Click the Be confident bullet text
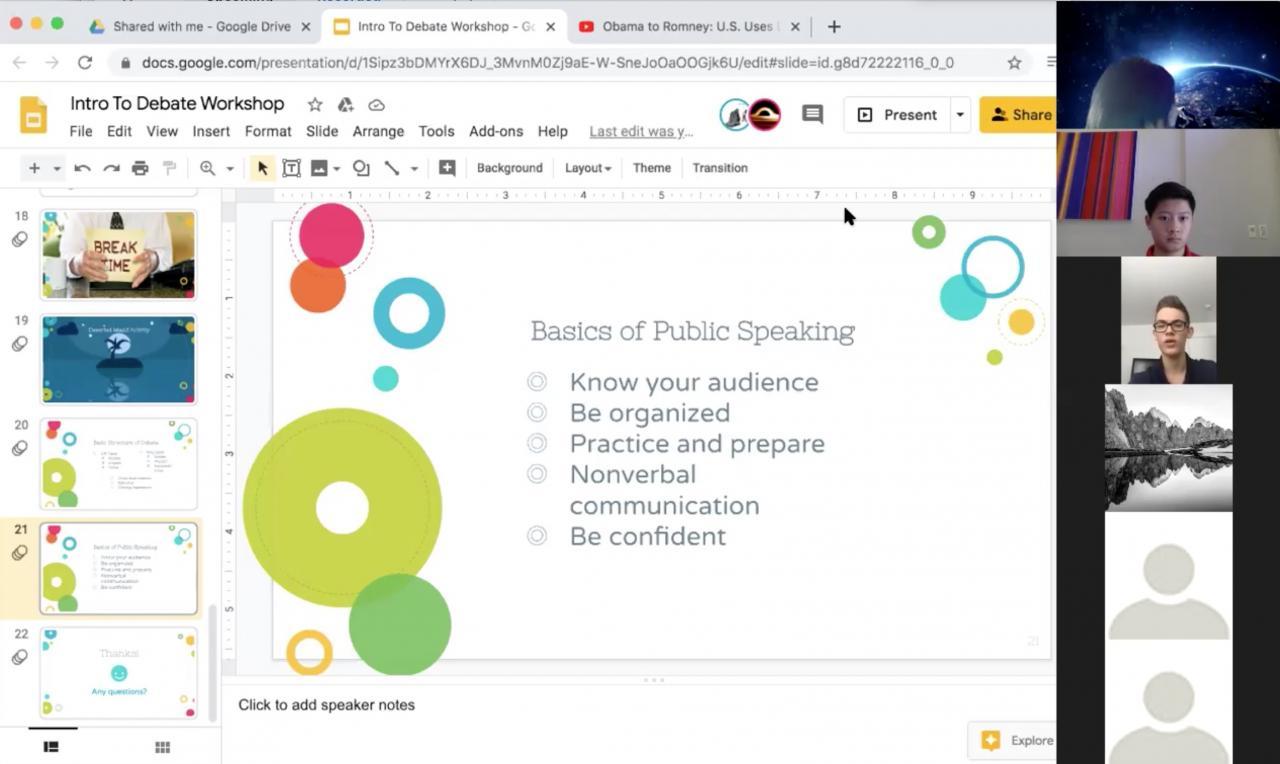The height and width of the screenshot is (764, 1280). click(x=648, y=536)
